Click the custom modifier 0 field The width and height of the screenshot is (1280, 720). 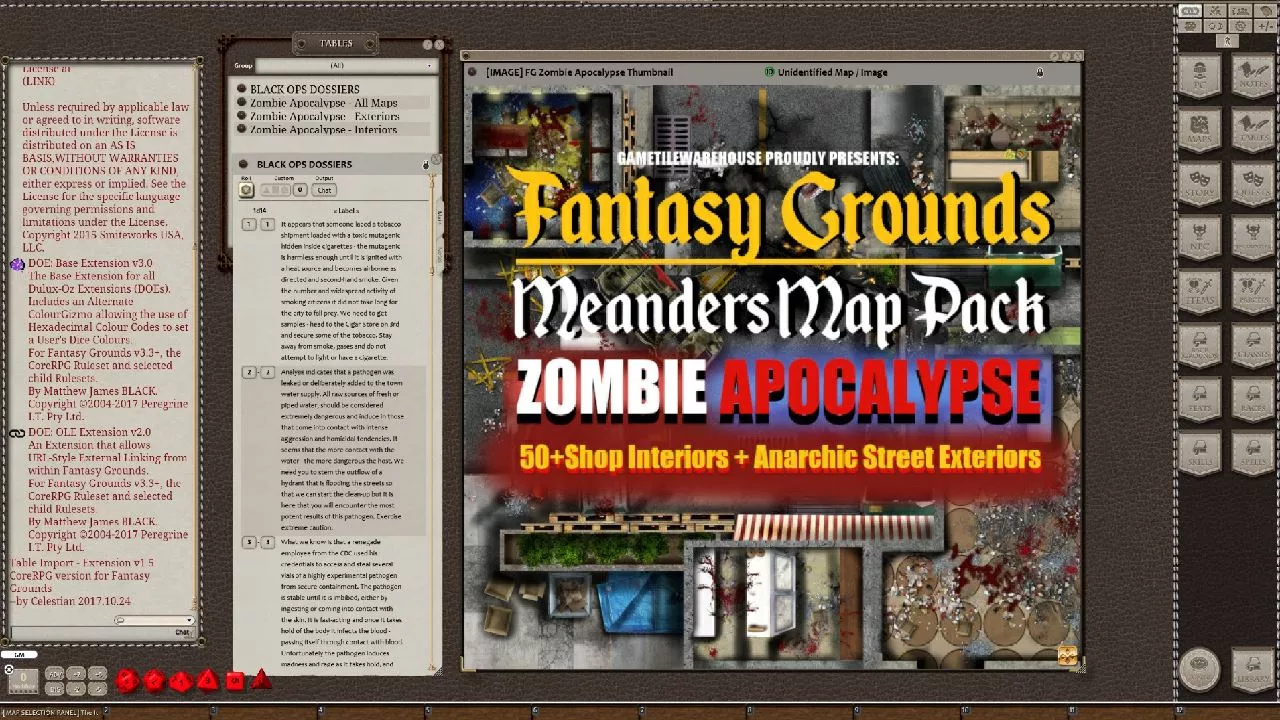click(x=300, y=190)
